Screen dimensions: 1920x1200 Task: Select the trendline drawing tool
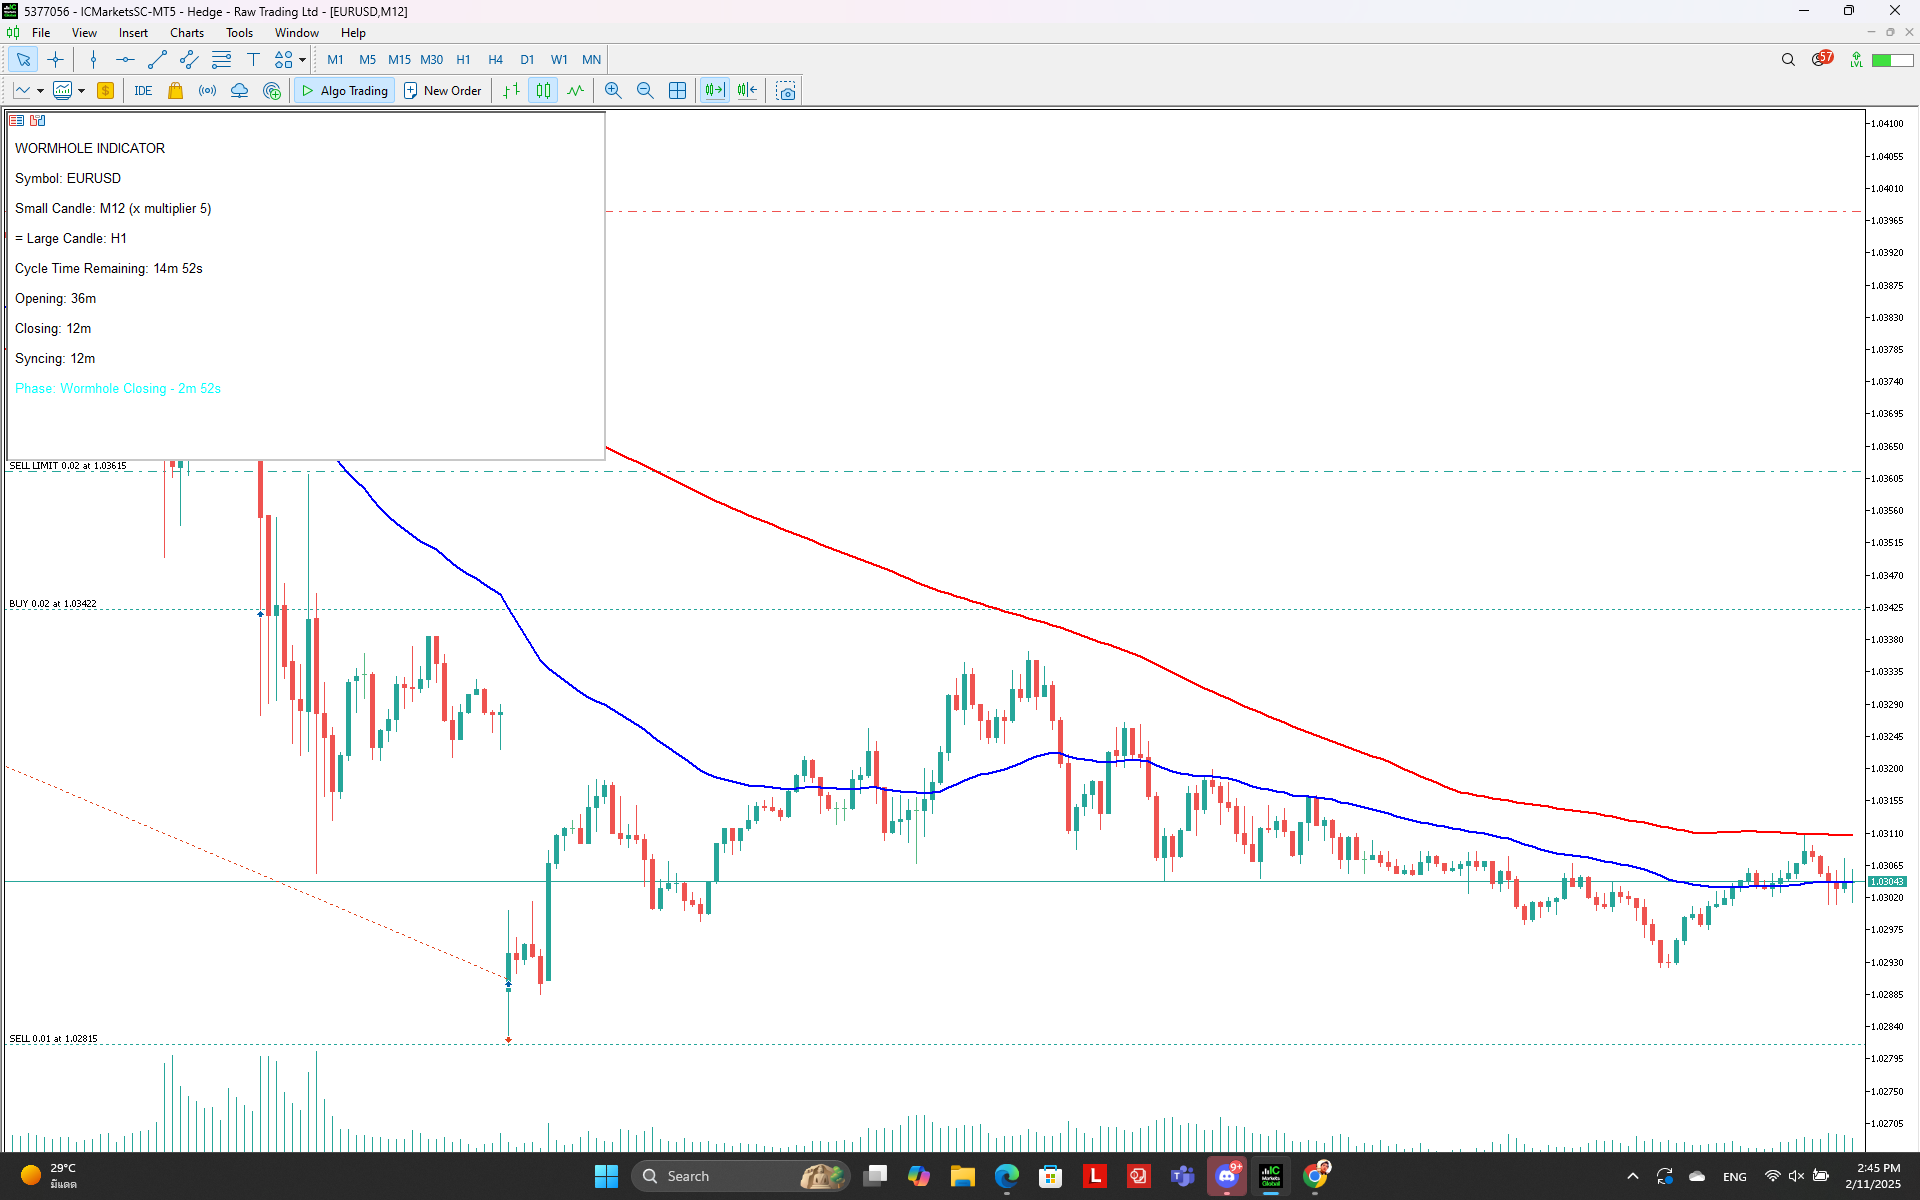click(x=157, y=60)
